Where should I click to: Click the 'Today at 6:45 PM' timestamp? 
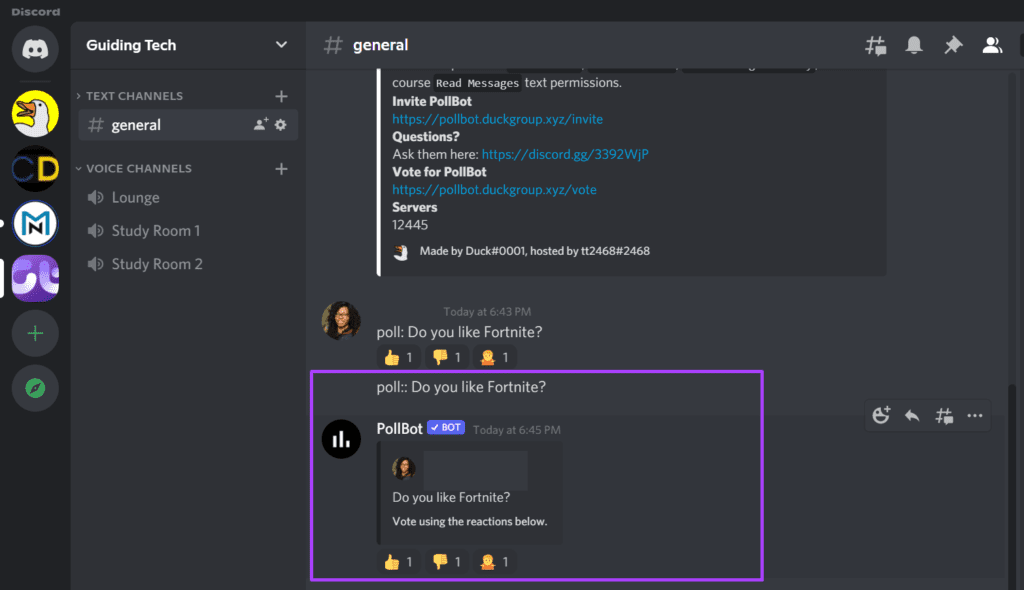(517, 430)
